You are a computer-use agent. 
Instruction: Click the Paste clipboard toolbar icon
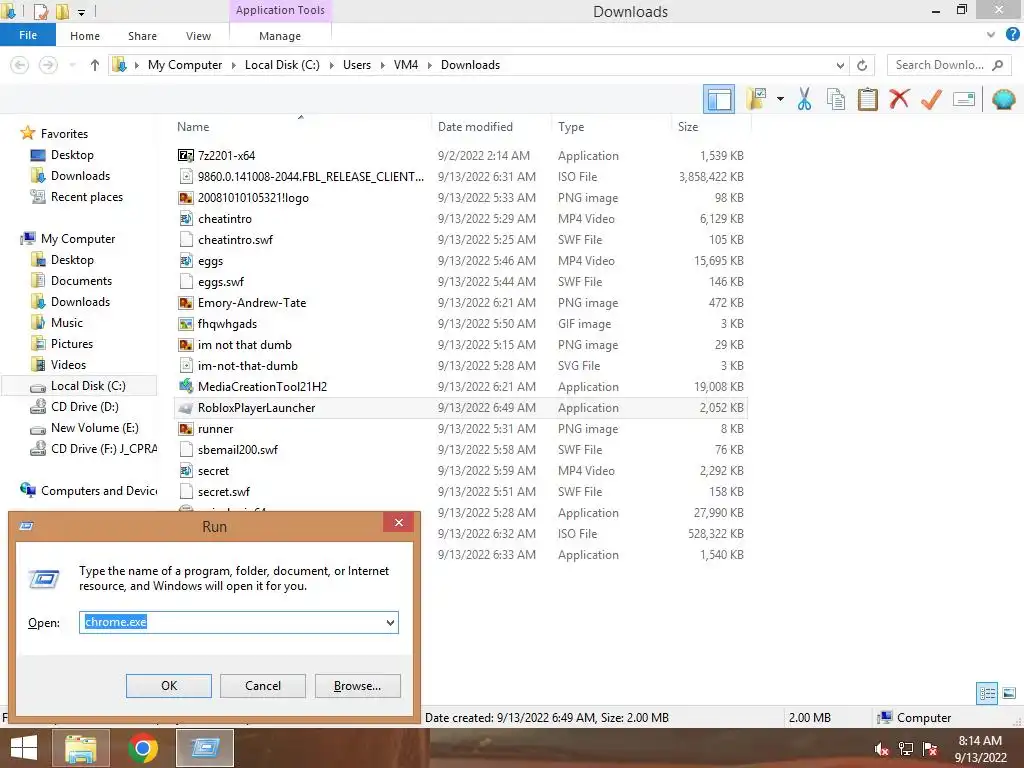(867, 99)
